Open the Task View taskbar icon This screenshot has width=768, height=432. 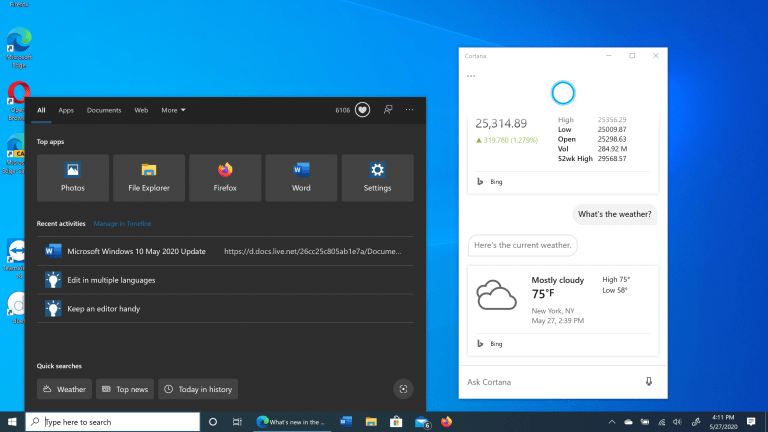(237, 422)
